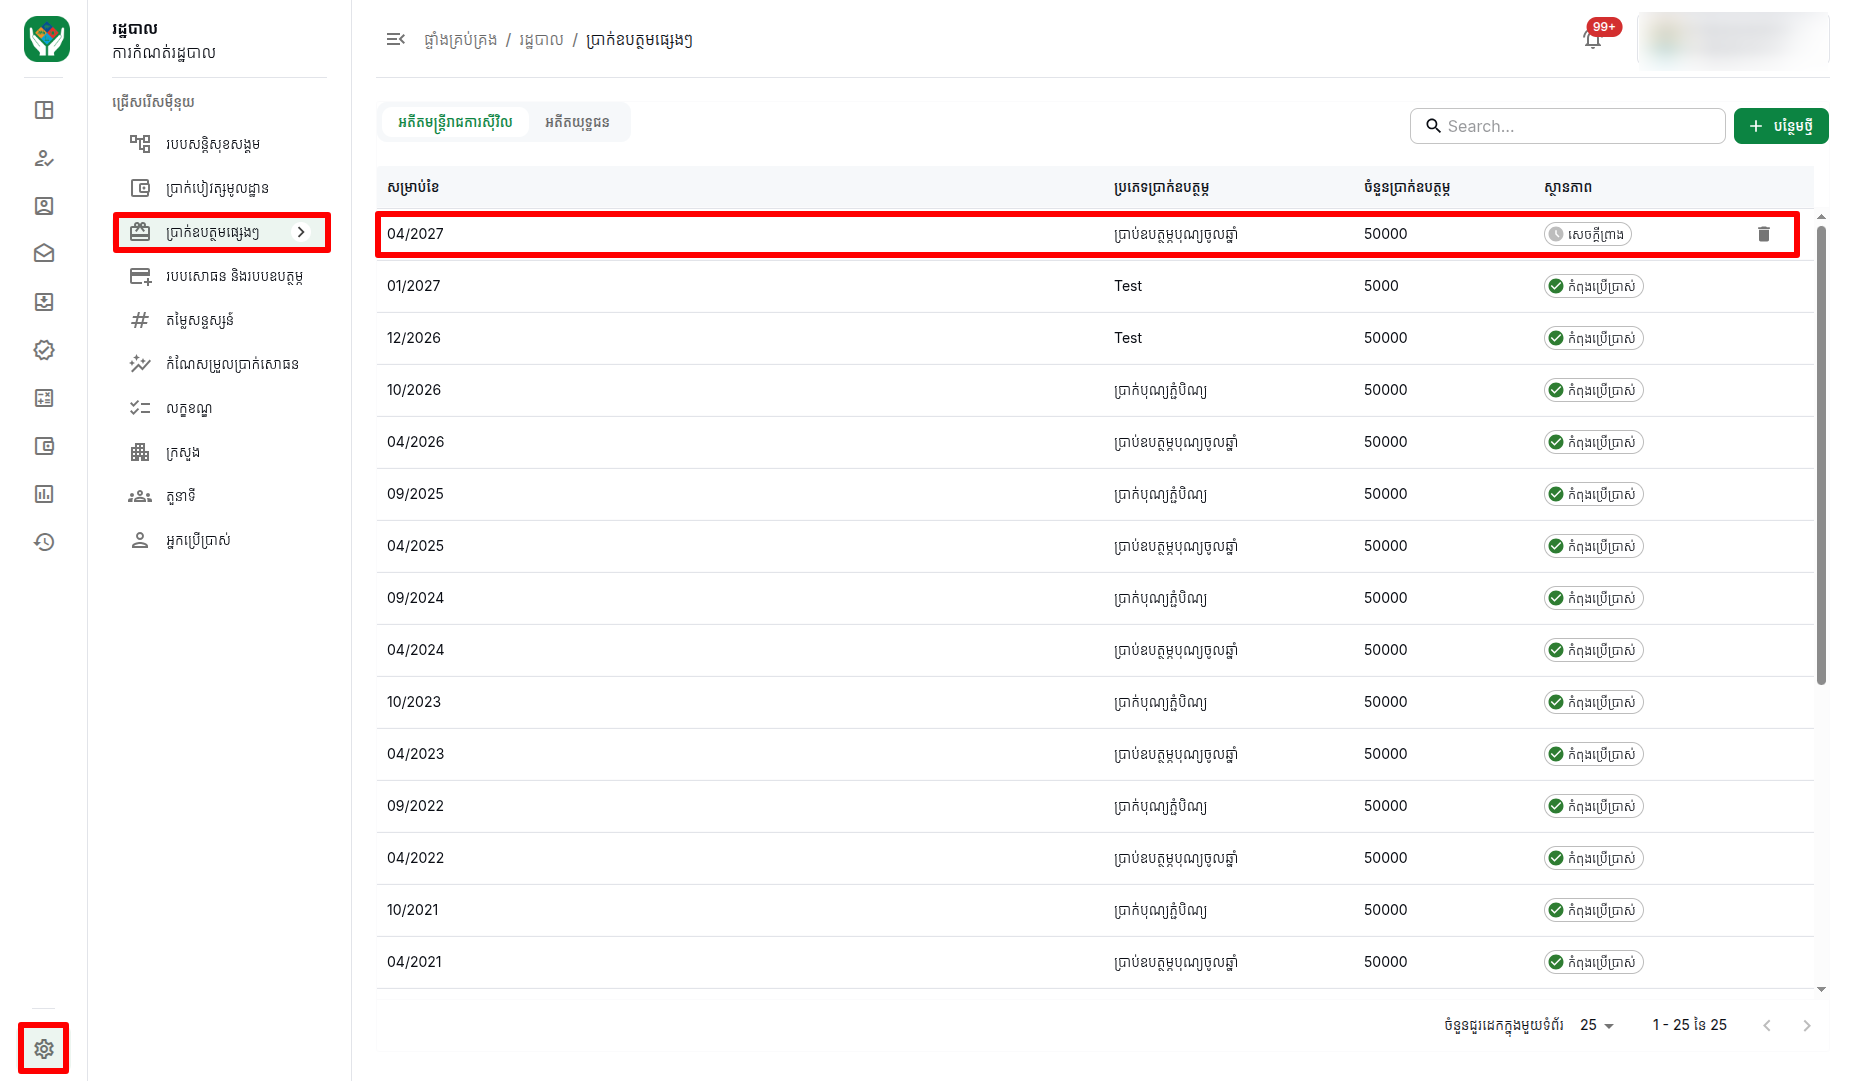Select the 09/2024 month cell
This screenshot has height=1081, width=1854.
(x=415, y=598)
